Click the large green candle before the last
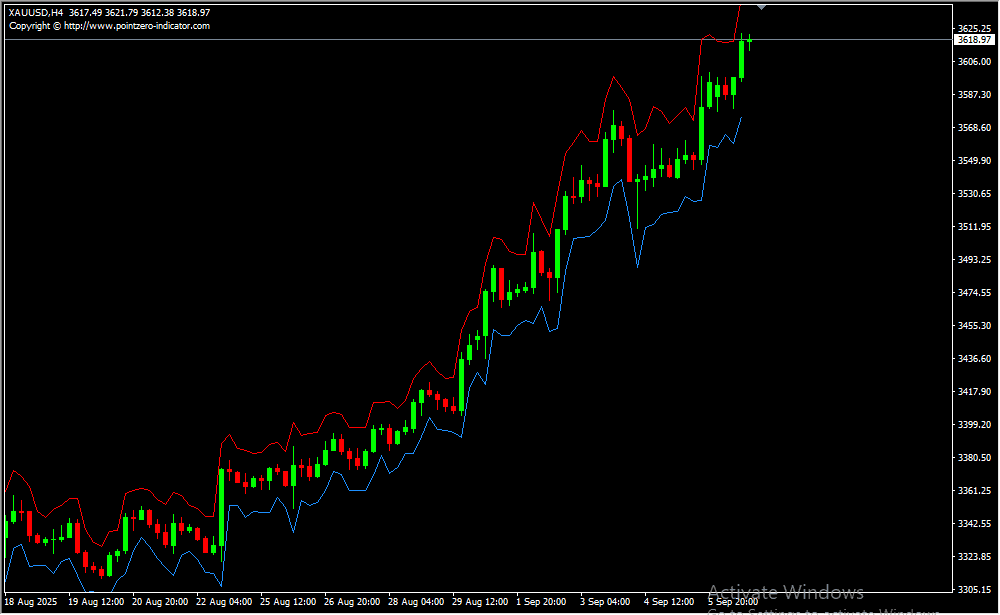 [x=741, y=58]
